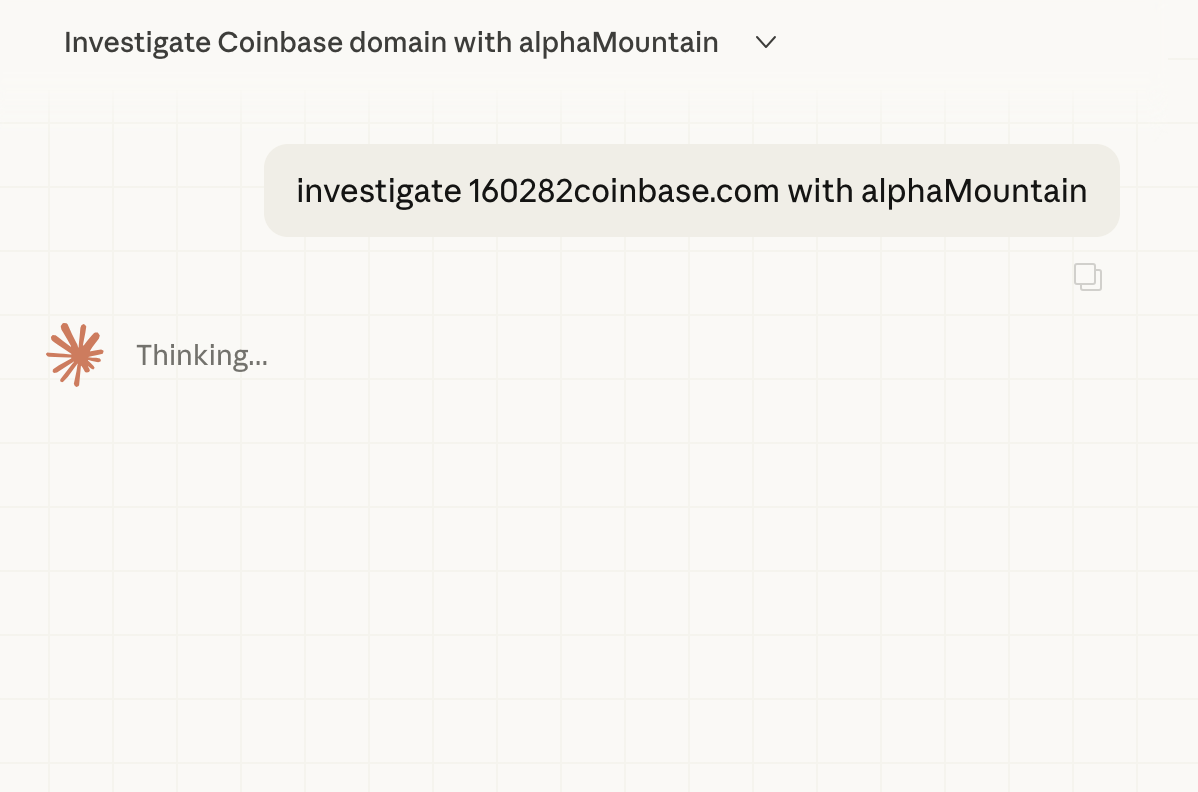Click "alphaMountain" in the message bubble
The image size is (1198, 792).
click(x=974, y=190)
